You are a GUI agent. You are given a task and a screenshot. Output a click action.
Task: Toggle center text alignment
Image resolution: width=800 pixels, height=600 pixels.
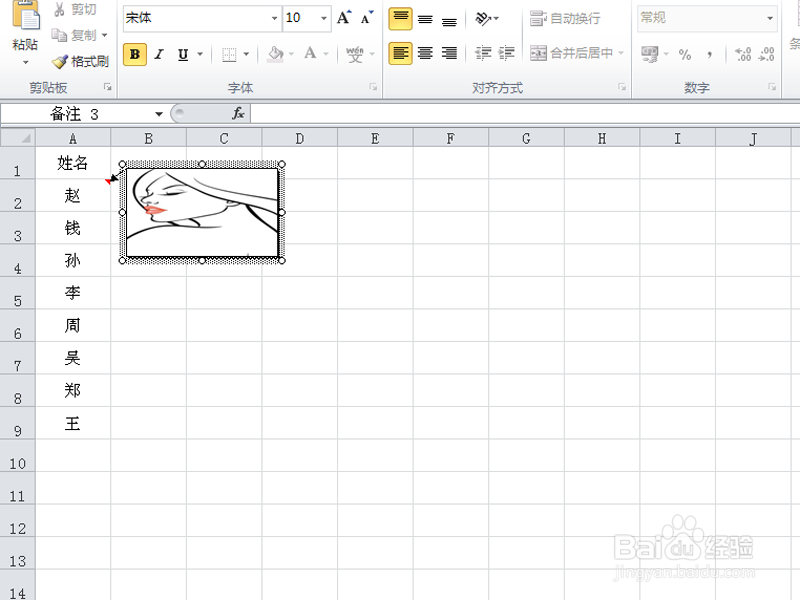425,53
